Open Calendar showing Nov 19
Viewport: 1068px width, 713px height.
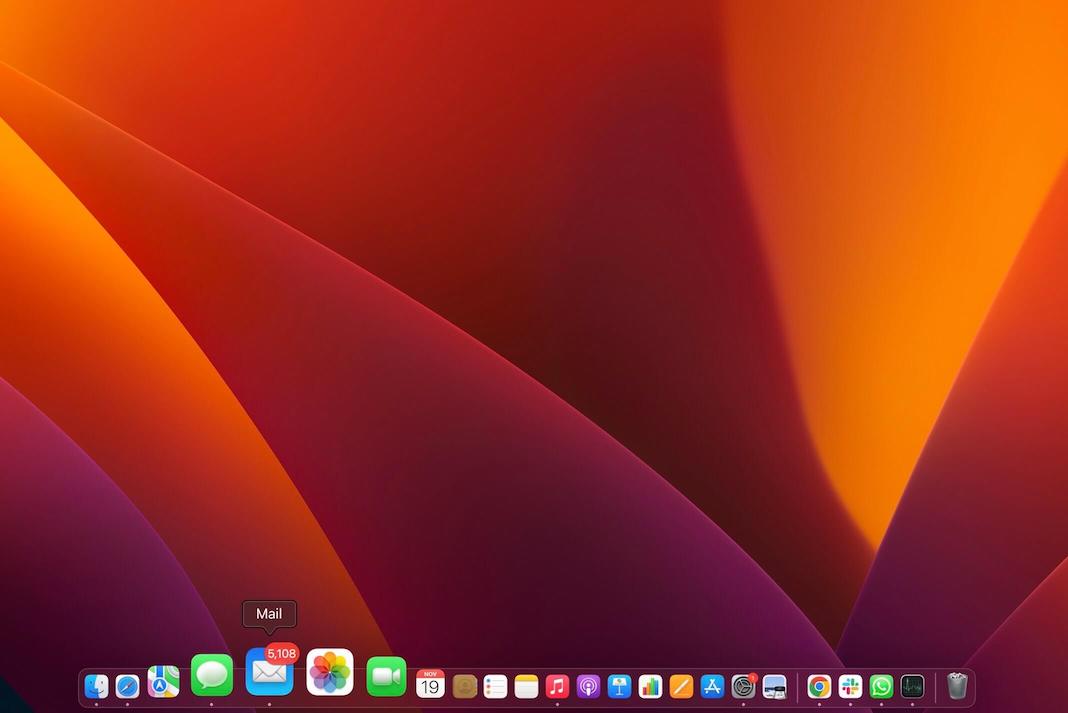tap(430, 684)
